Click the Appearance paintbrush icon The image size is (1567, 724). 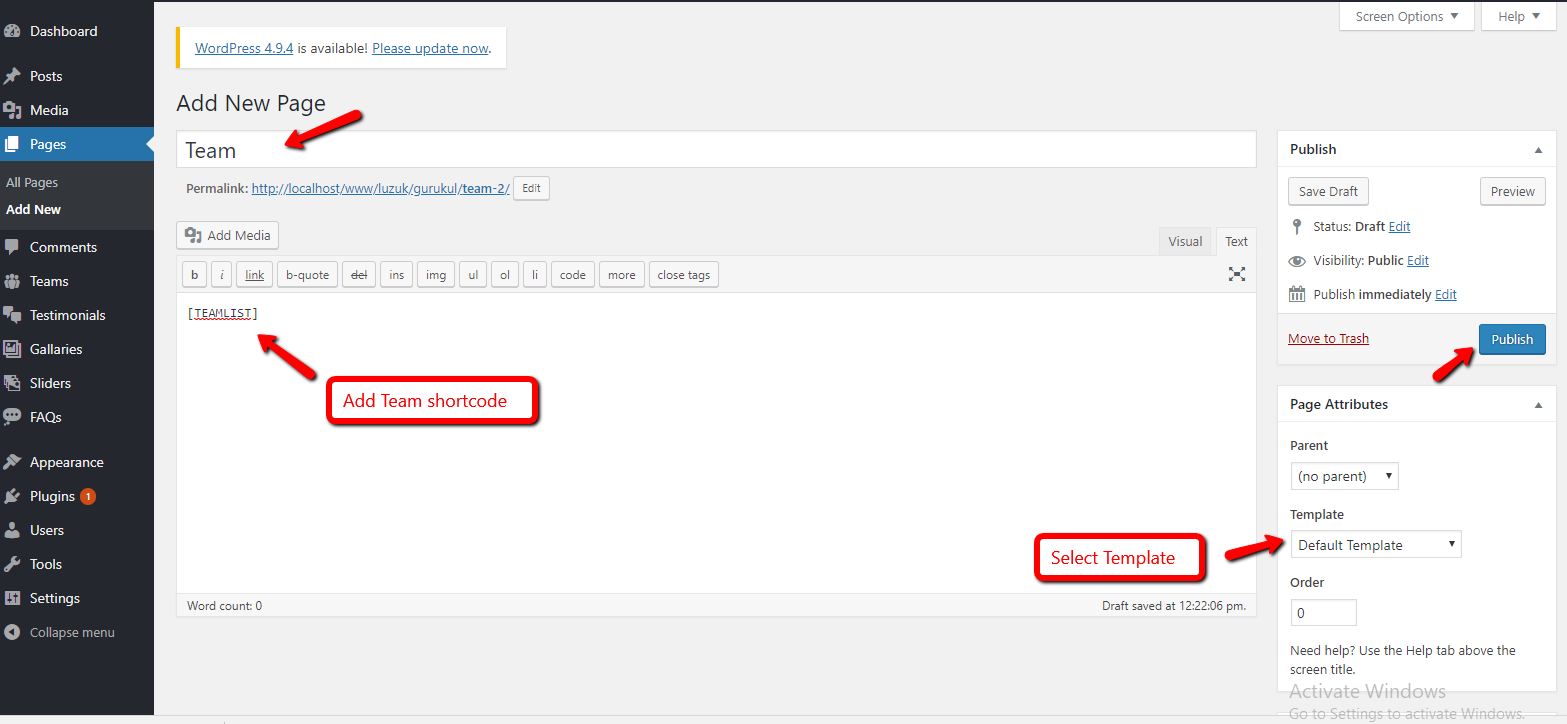12,462
